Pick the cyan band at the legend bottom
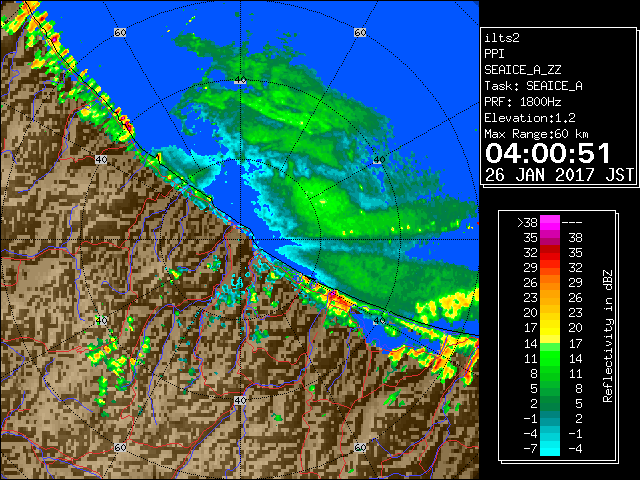Image resolution: width=640 pixels, height=480 pixels. (550, 448)
